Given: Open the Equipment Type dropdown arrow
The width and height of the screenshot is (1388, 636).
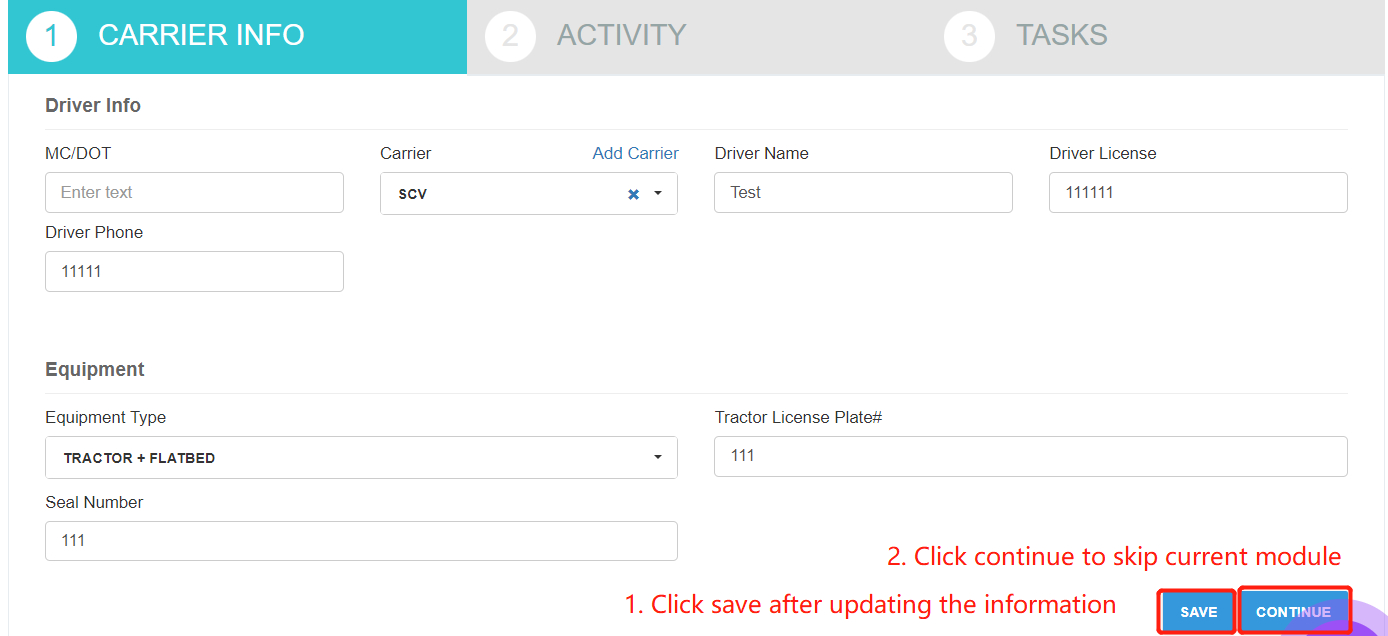Looking at the screenshot, I should 658,458.
